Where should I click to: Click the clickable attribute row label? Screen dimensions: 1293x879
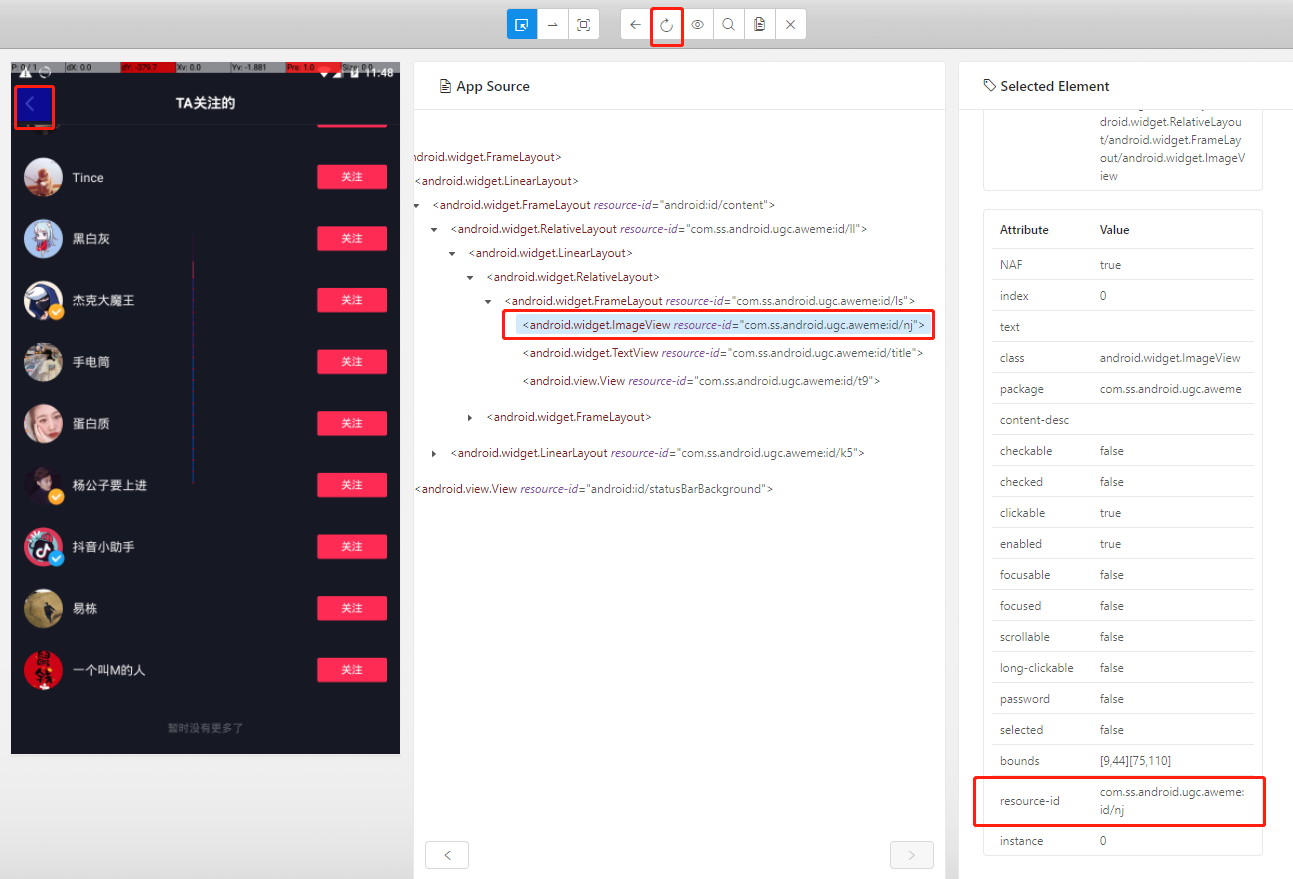click(1022, 513)
